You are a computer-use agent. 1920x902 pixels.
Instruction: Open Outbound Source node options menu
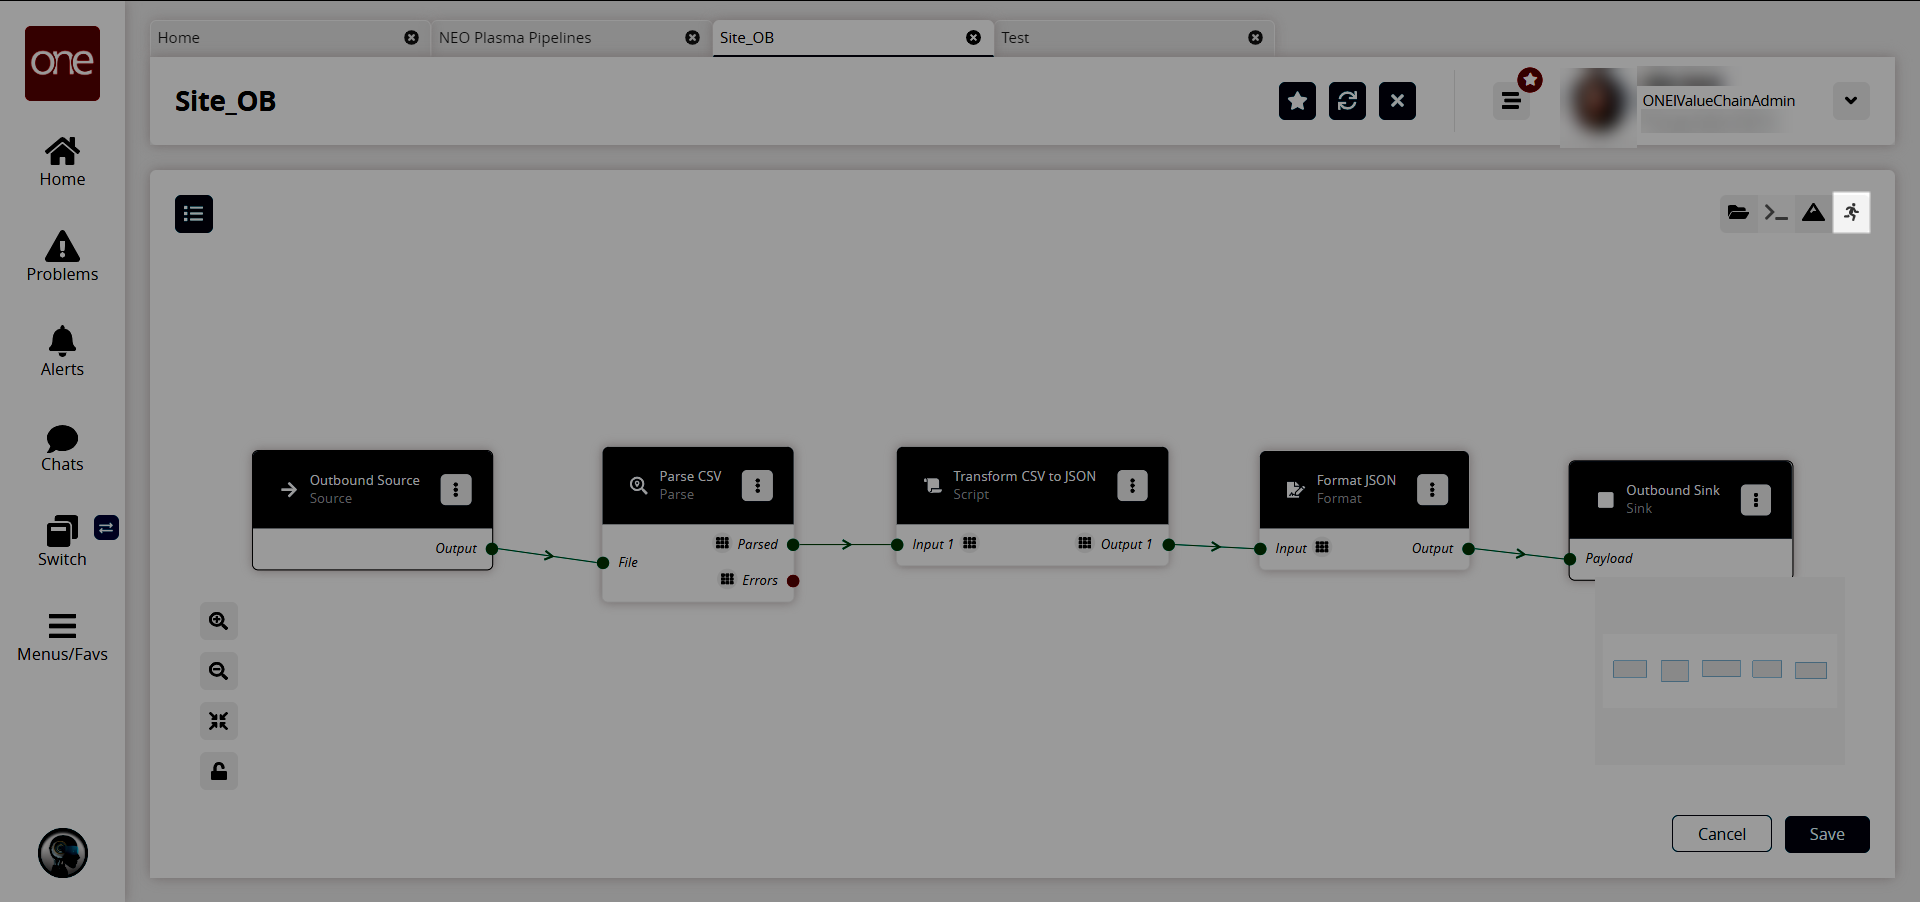click(x=456, y=489)
